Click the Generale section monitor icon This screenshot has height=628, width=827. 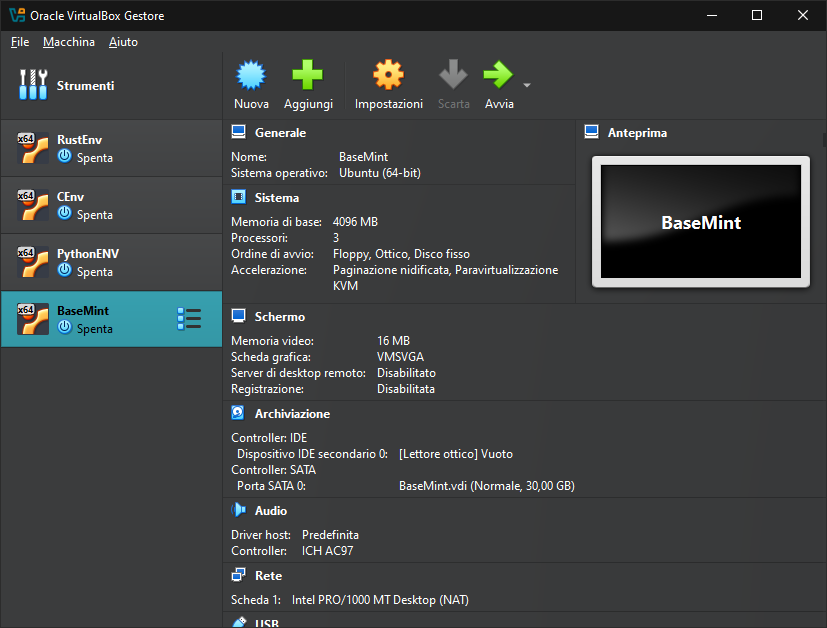coord(238,132)
